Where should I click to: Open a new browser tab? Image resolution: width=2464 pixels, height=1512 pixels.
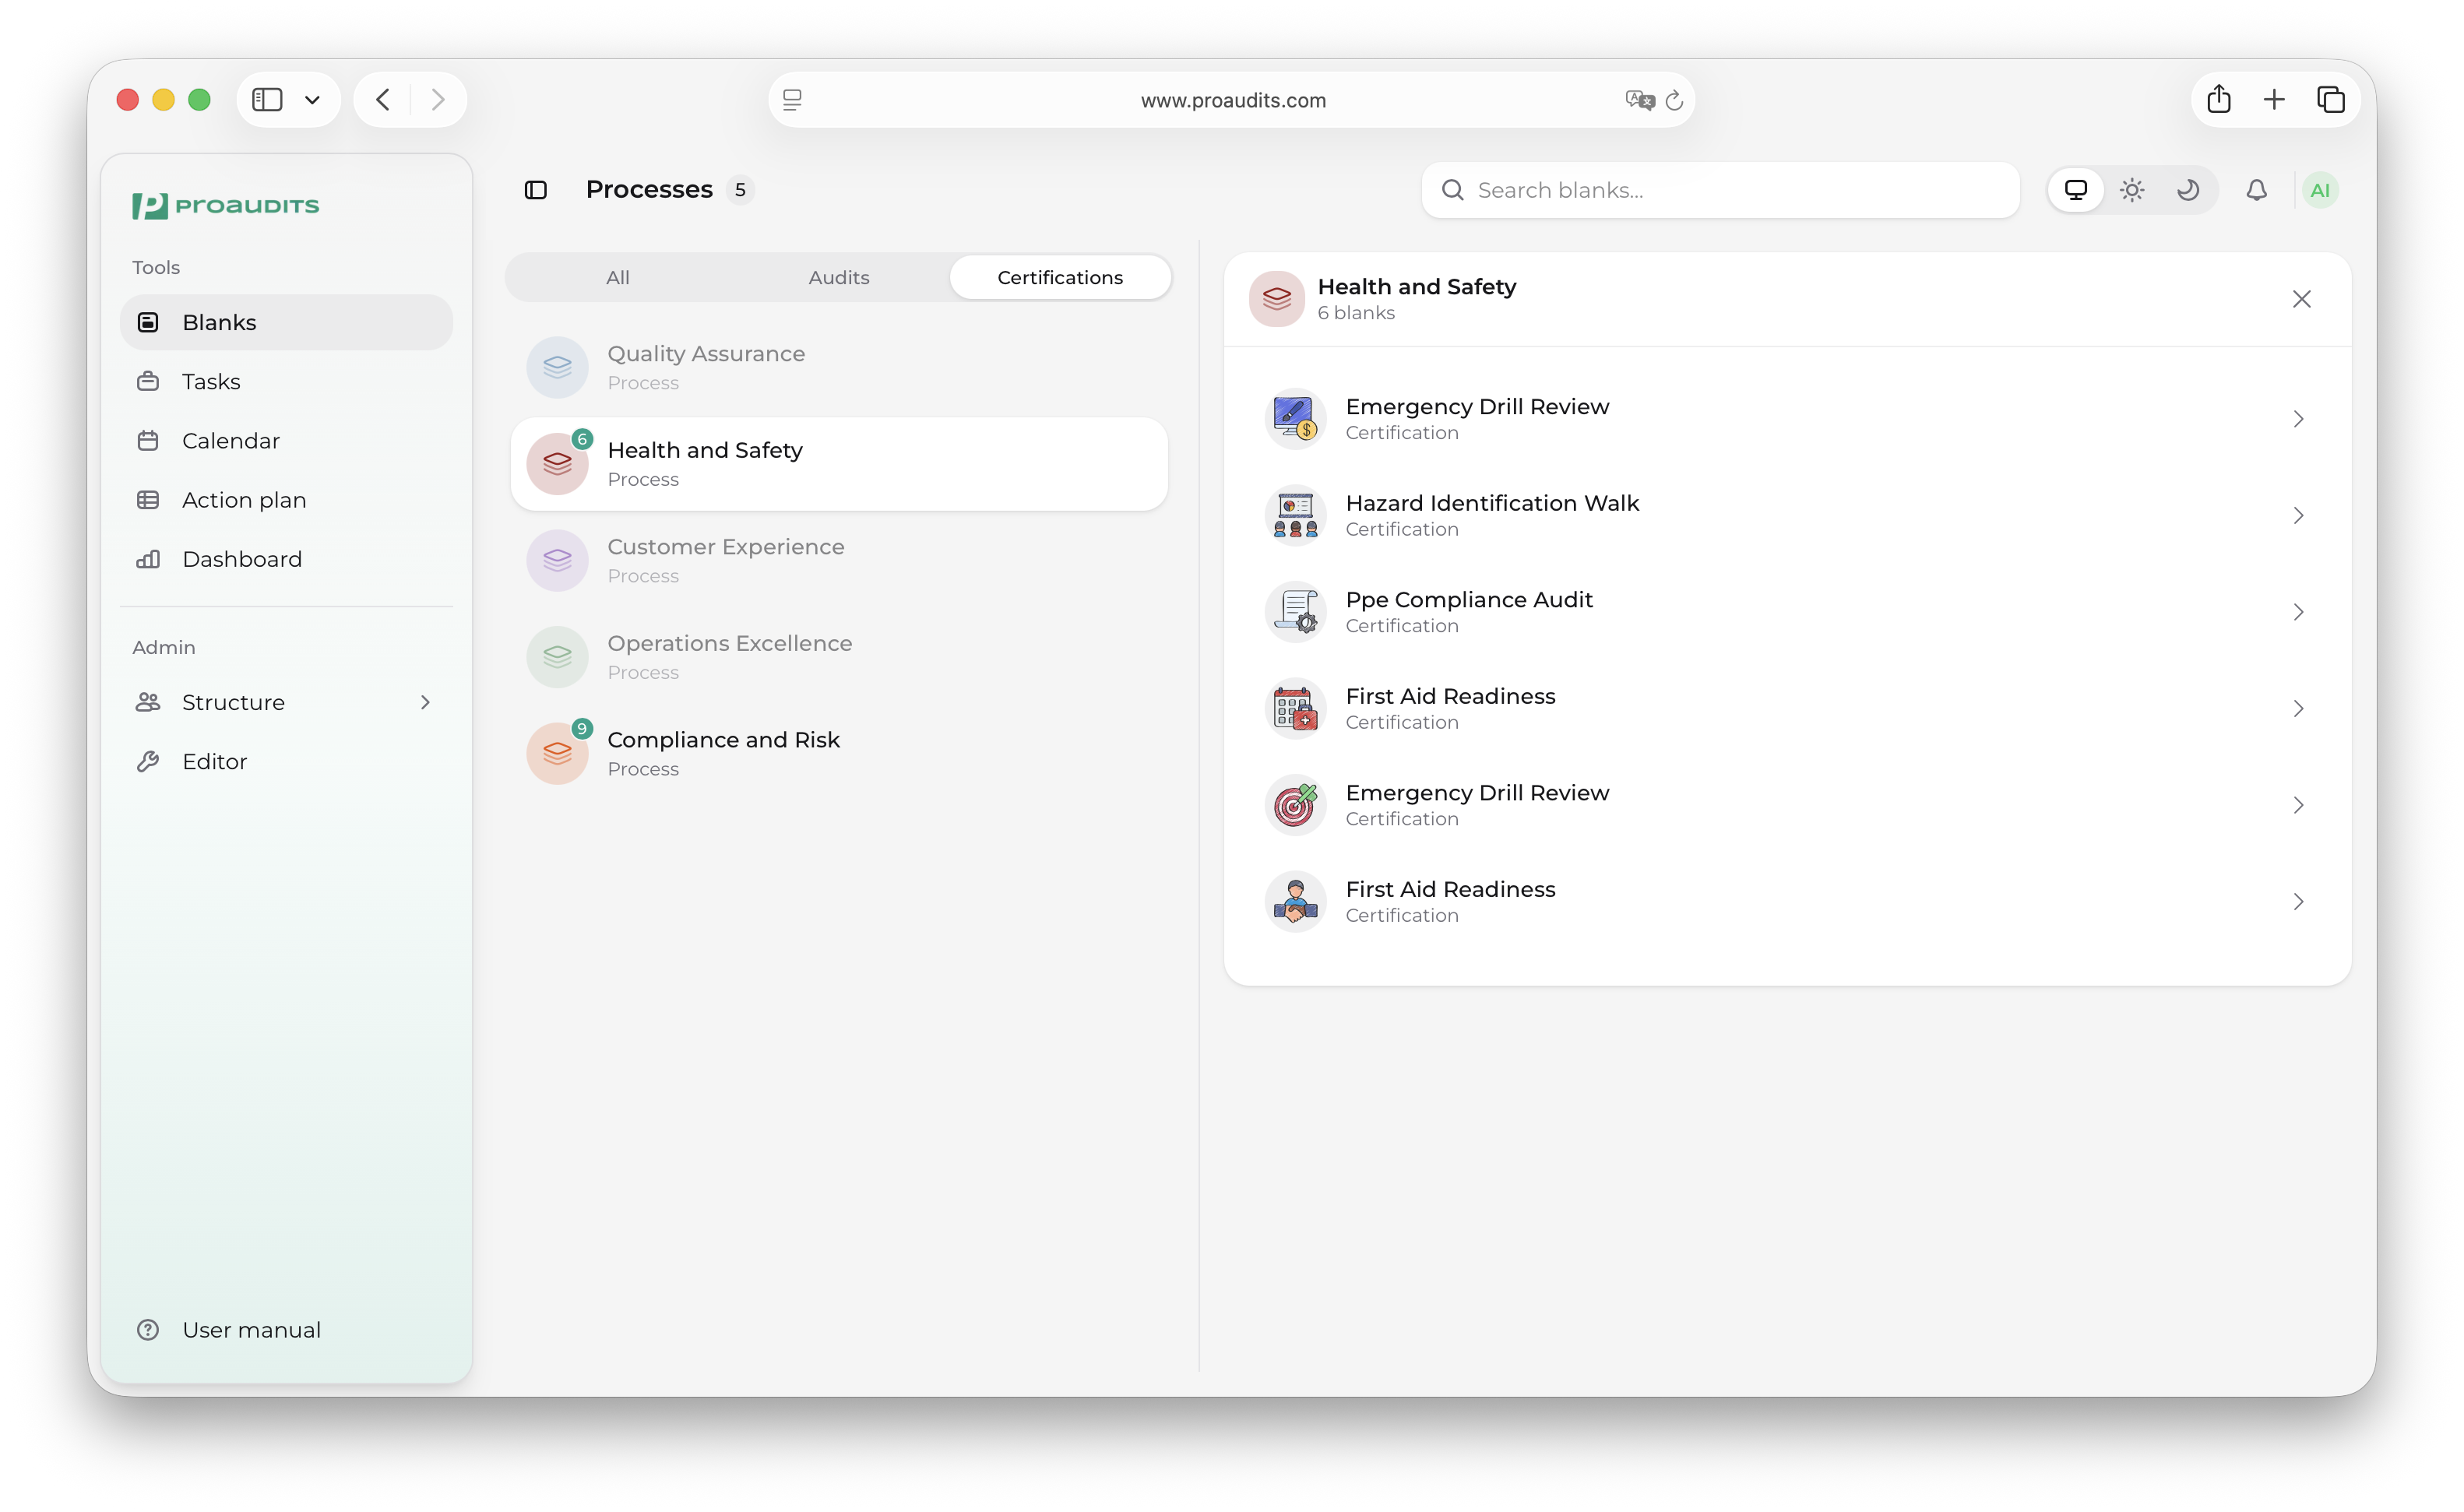pos(2274,99)
